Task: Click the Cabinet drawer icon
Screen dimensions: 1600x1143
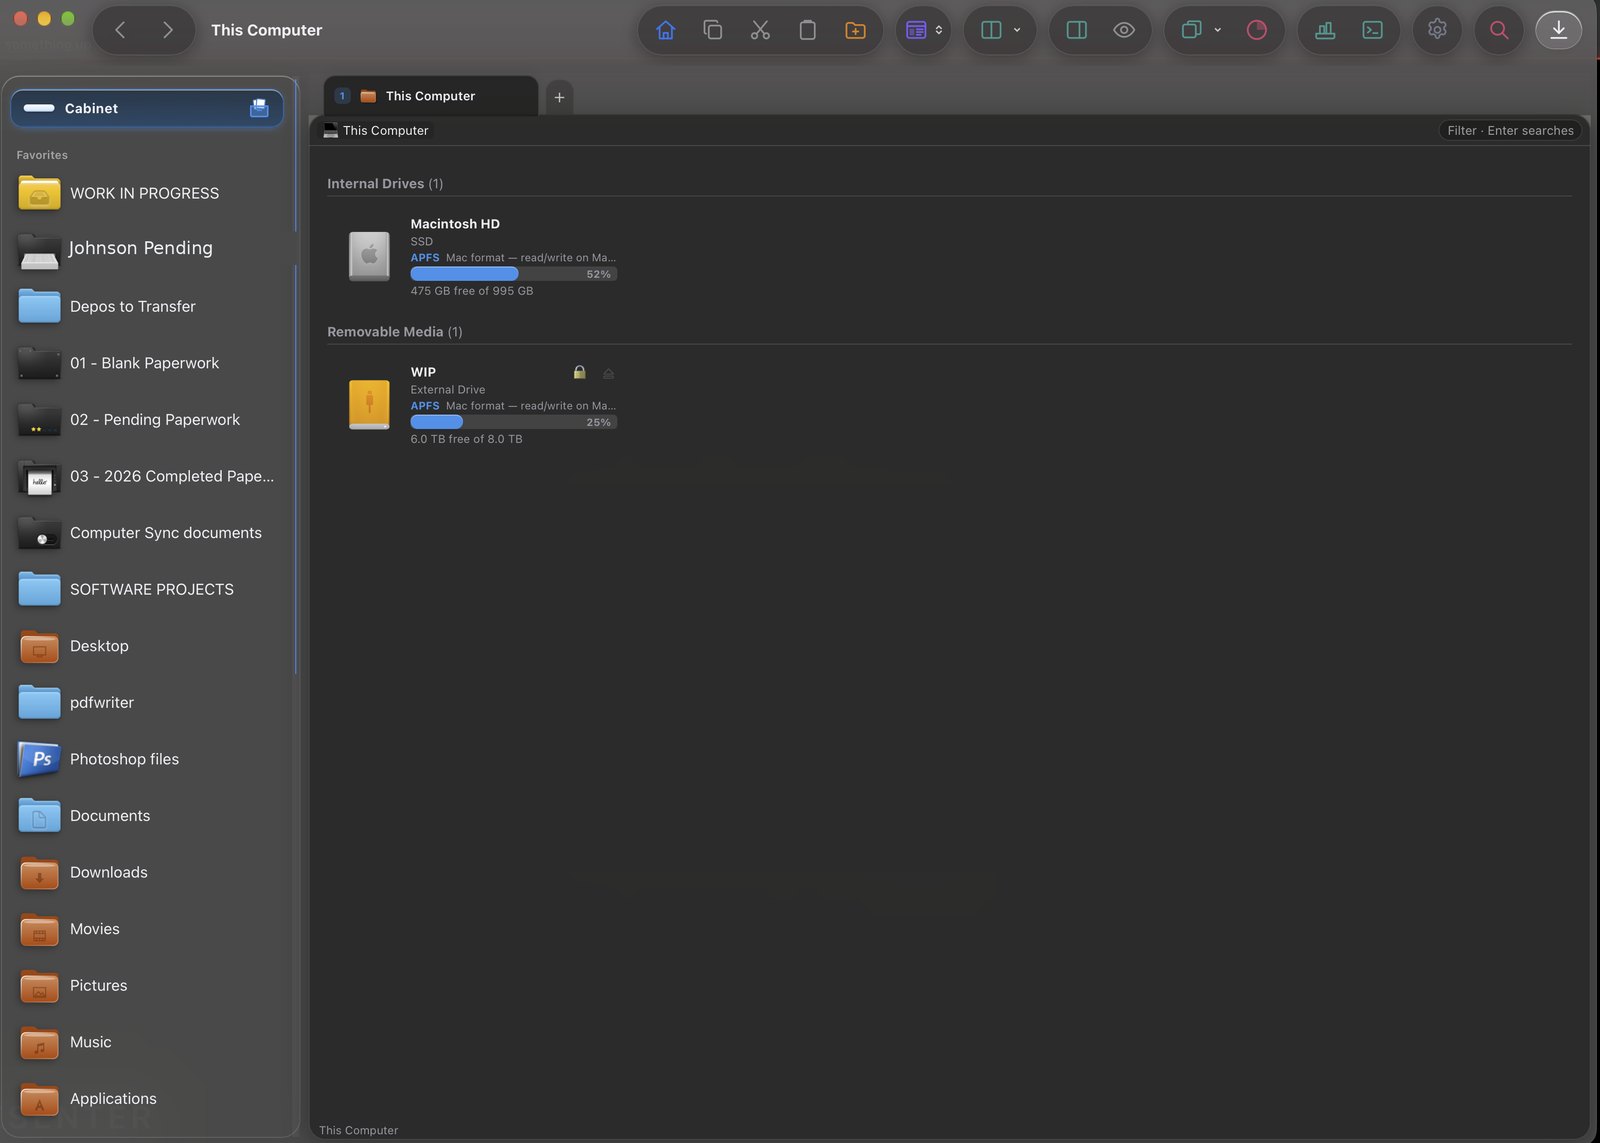Action: point(259,108)
